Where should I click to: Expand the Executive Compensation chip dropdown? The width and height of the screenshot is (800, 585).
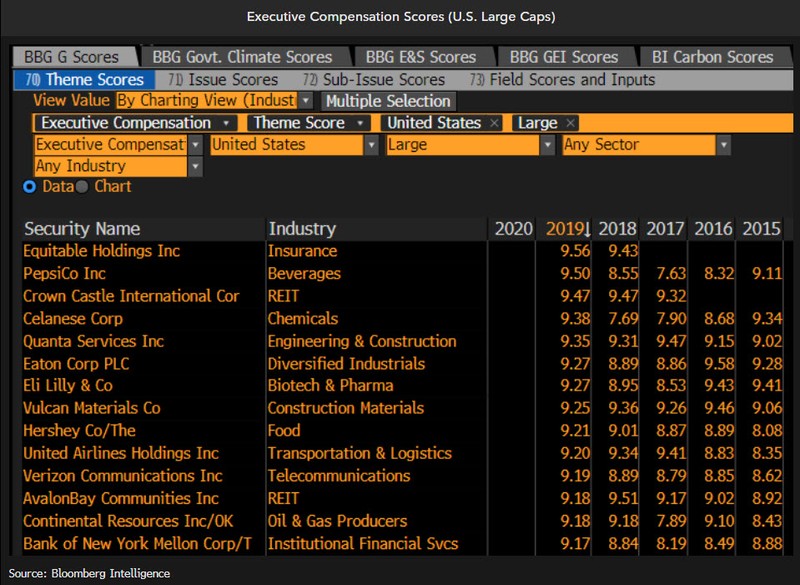(x=226, y=123)
